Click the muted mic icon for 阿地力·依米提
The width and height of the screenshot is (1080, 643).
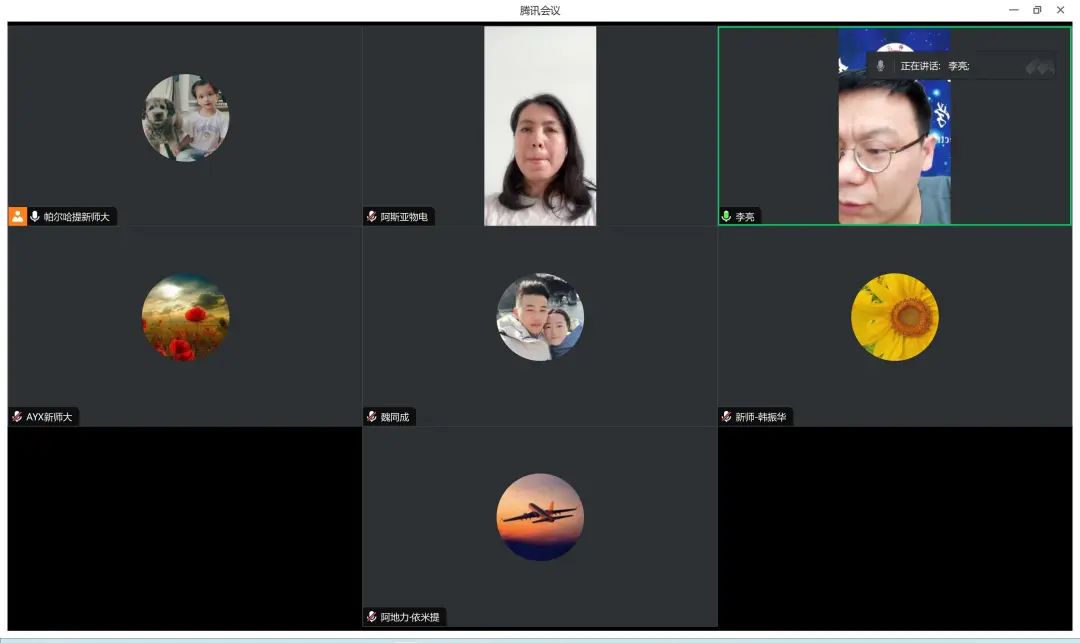(372, 617)
